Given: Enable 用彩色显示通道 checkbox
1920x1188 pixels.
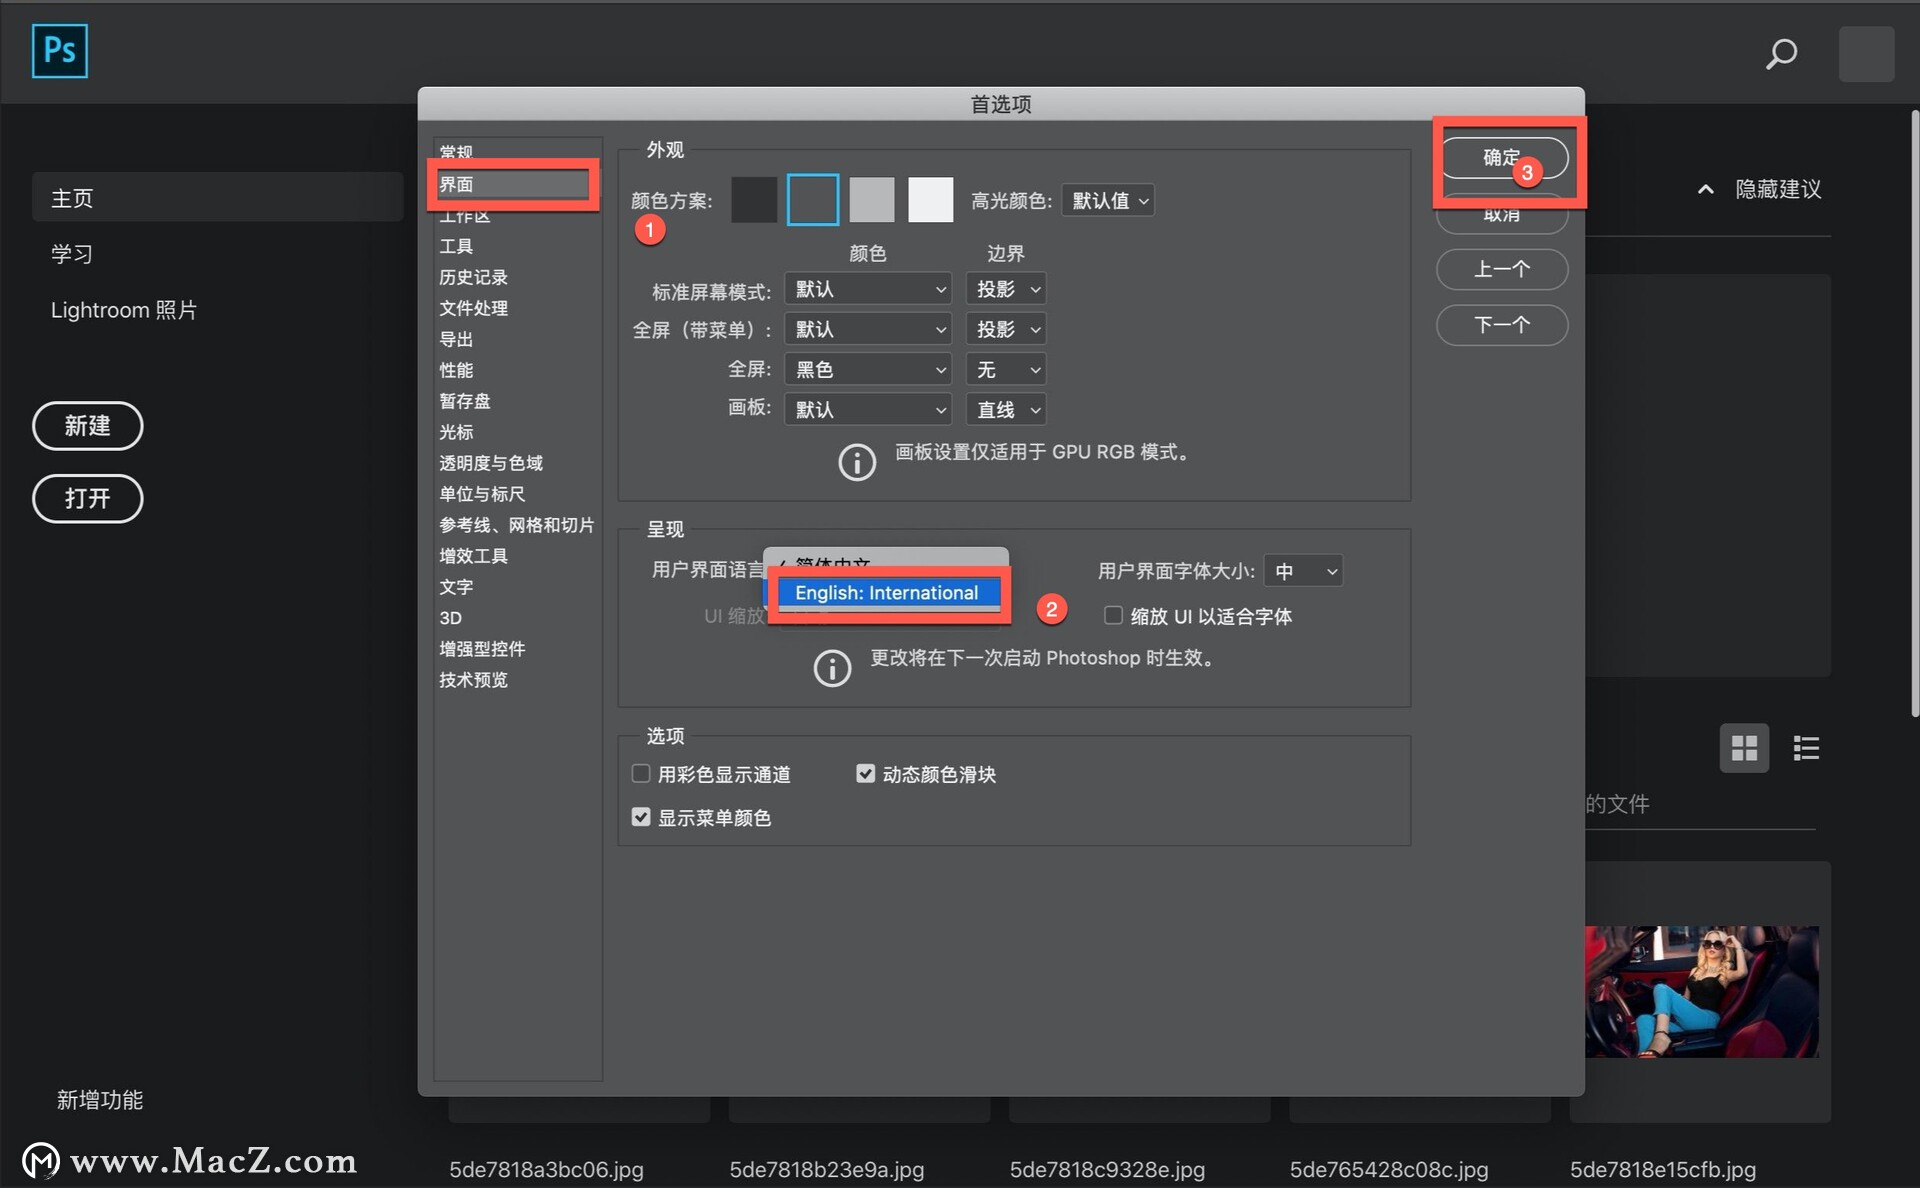Looking at the screenshot, I should pos(641,773).
